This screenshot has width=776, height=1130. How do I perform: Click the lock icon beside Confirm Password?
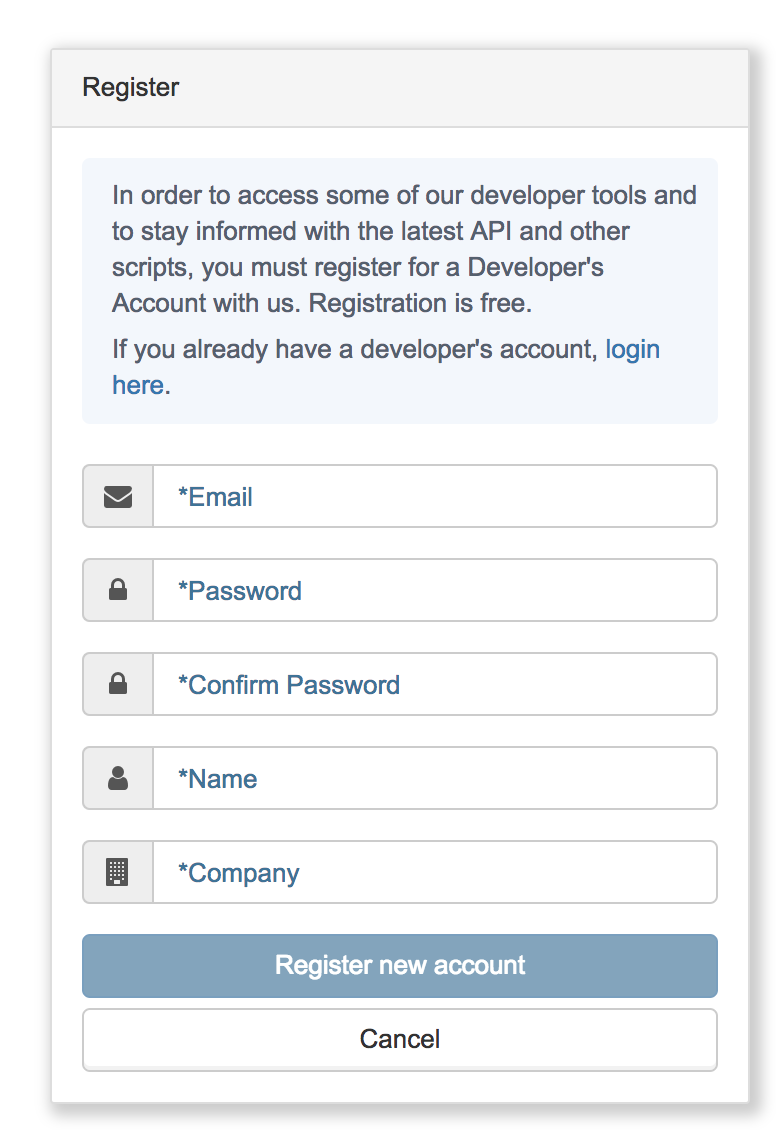coord(117,684)
